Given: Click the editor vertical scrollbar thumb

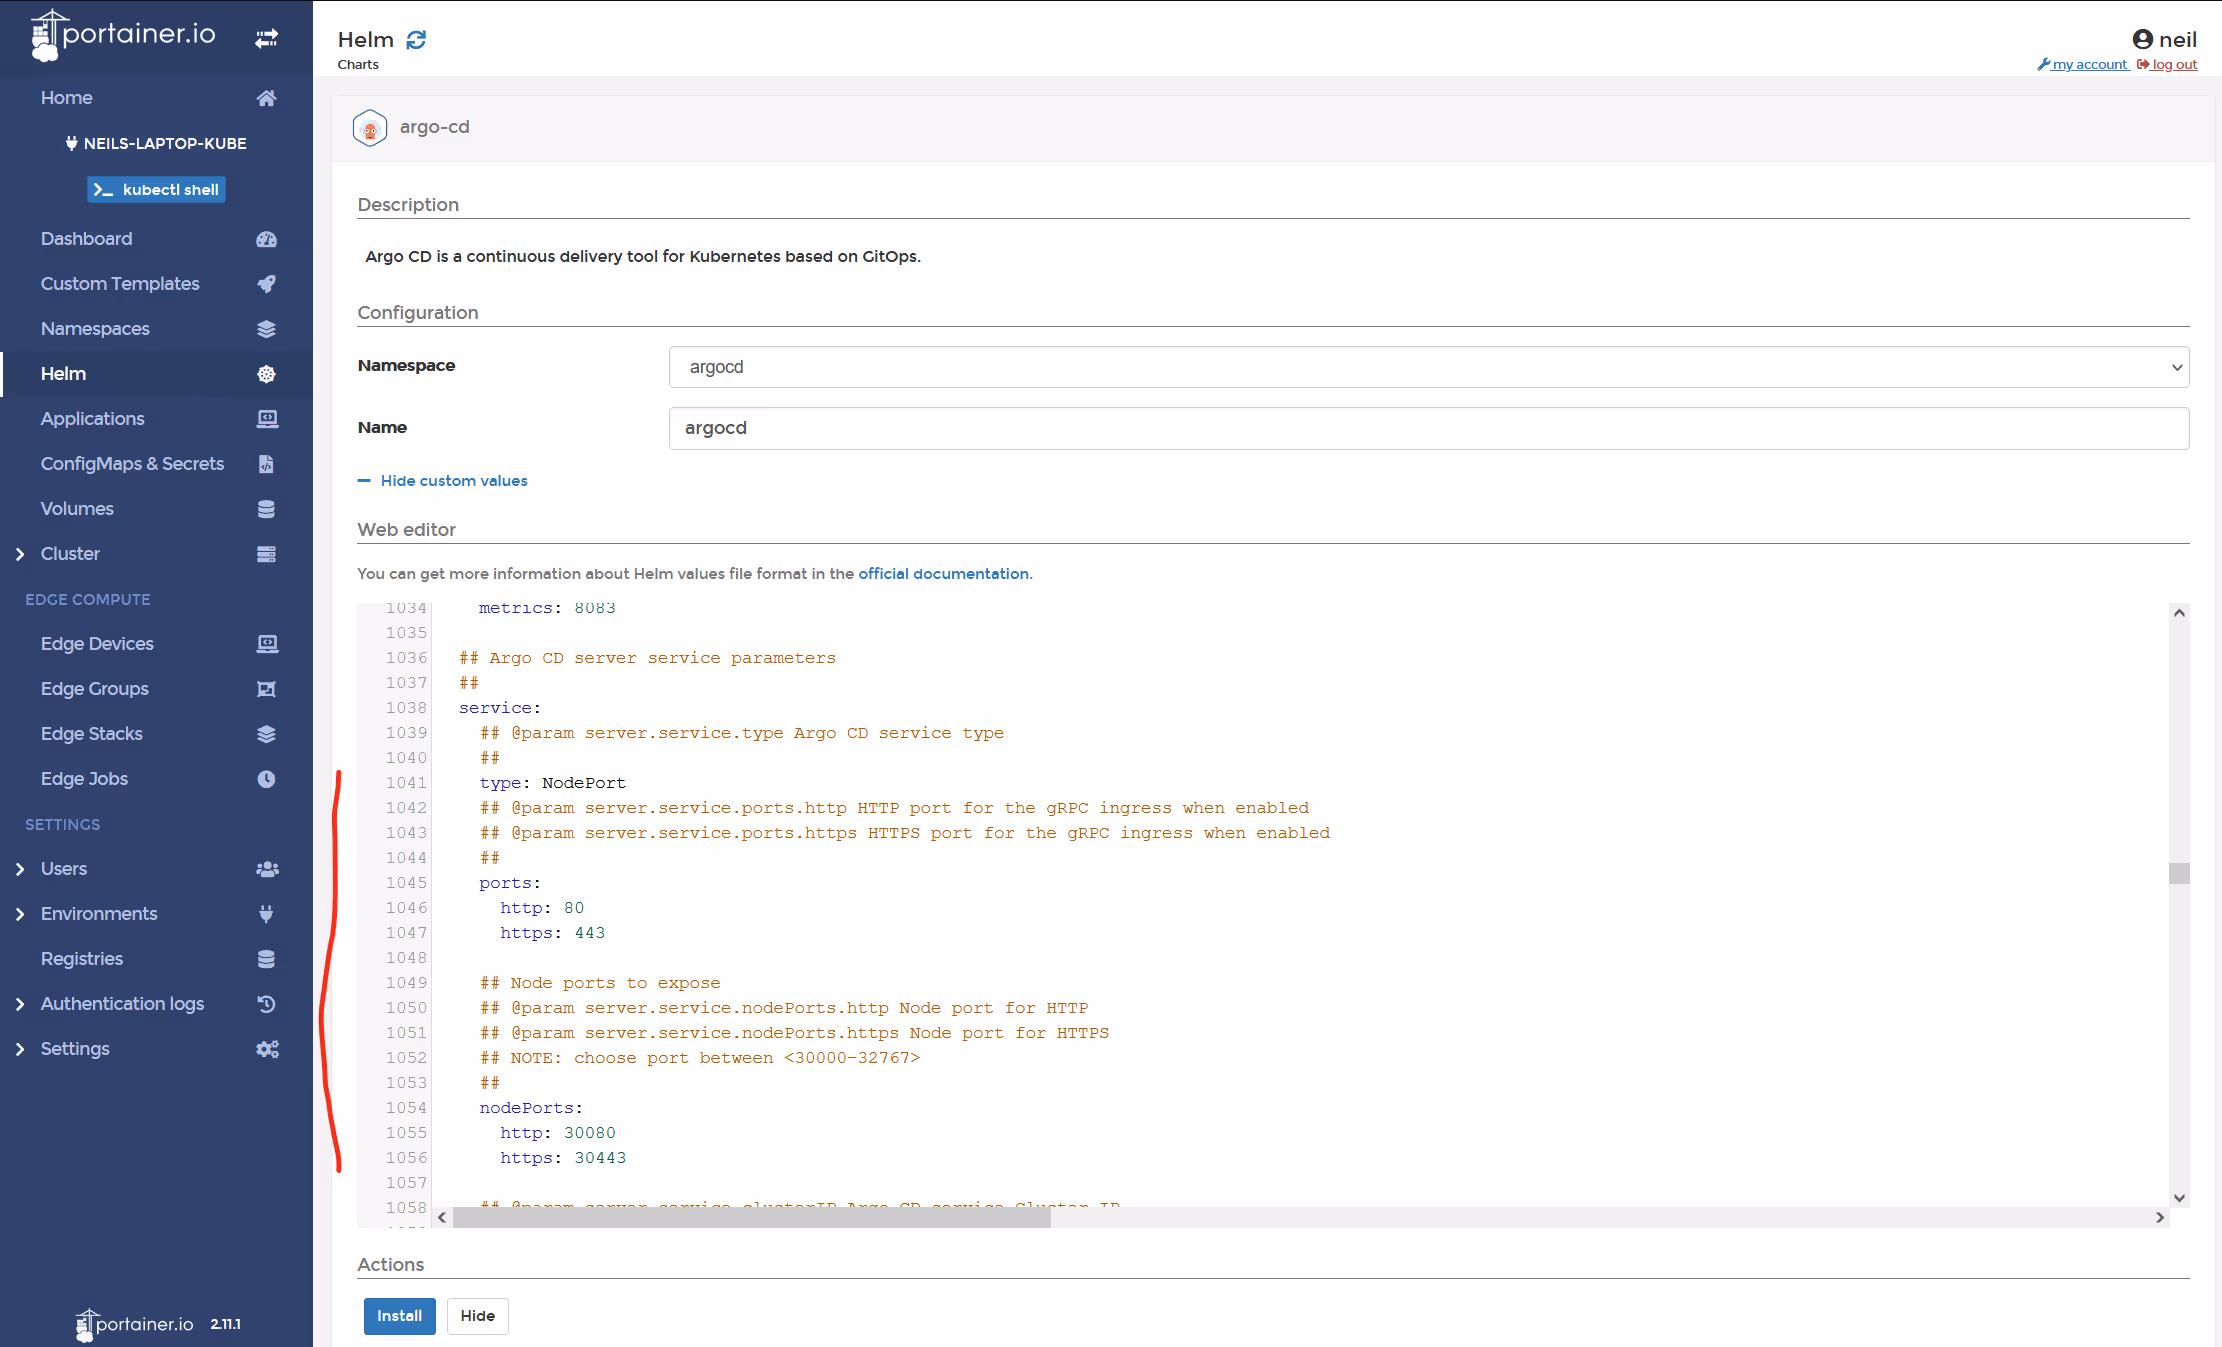Looking at the screenshot, I should (2179, 873).
